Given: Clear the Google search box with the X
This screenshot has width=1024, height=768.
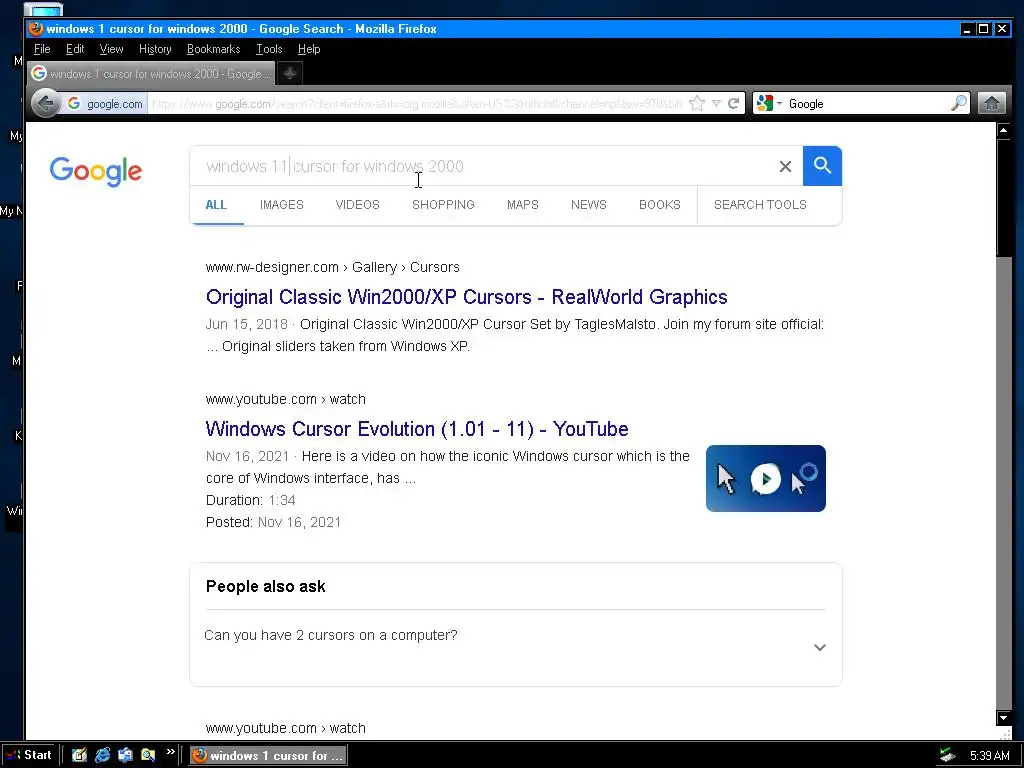Looking at the screenshot, I should pyautogui.click(x=786, y=167).
